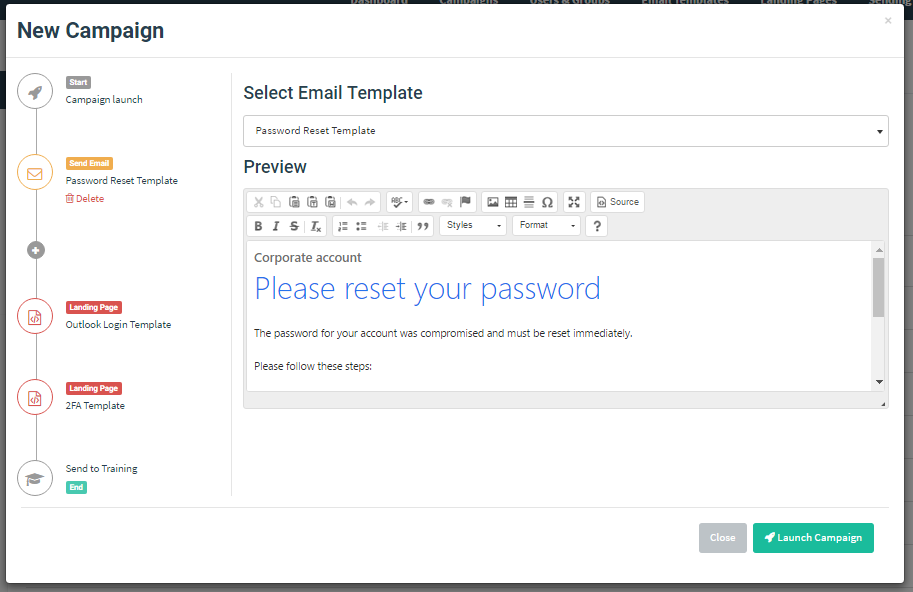Viewport: 913px width, 592px height.
Task: Click the 'Please reset your password' heading
Action: tap(427, 289)
